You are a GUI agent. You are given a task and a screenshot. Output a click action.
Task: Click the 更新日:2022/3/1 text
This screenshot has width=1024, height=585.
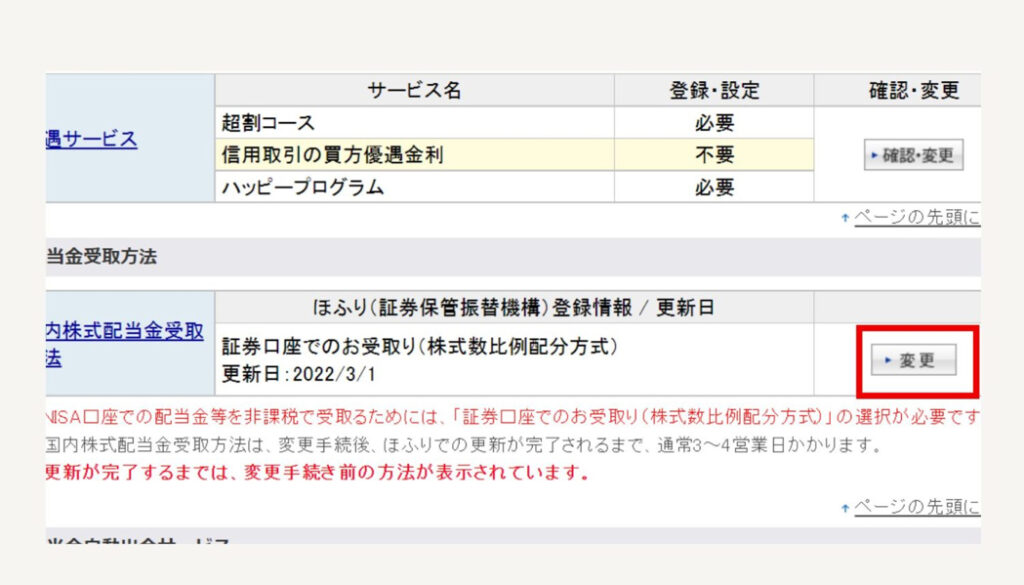coord(299,374)
